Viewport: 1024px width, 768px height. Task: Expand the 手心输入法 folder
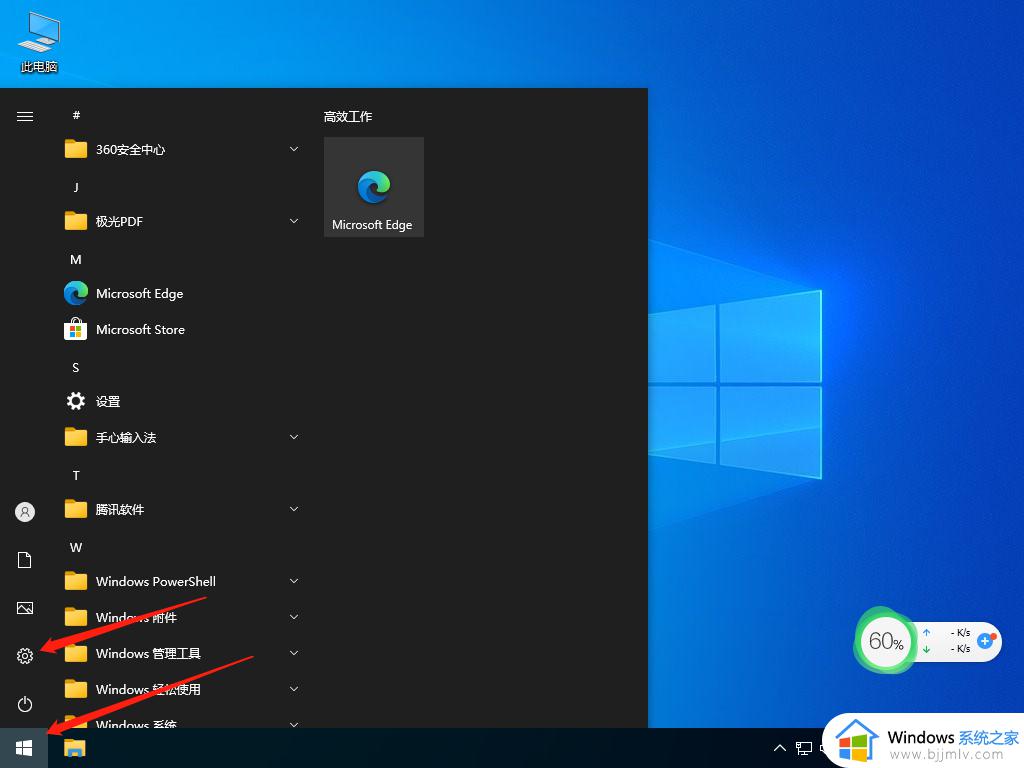(180, 437)
